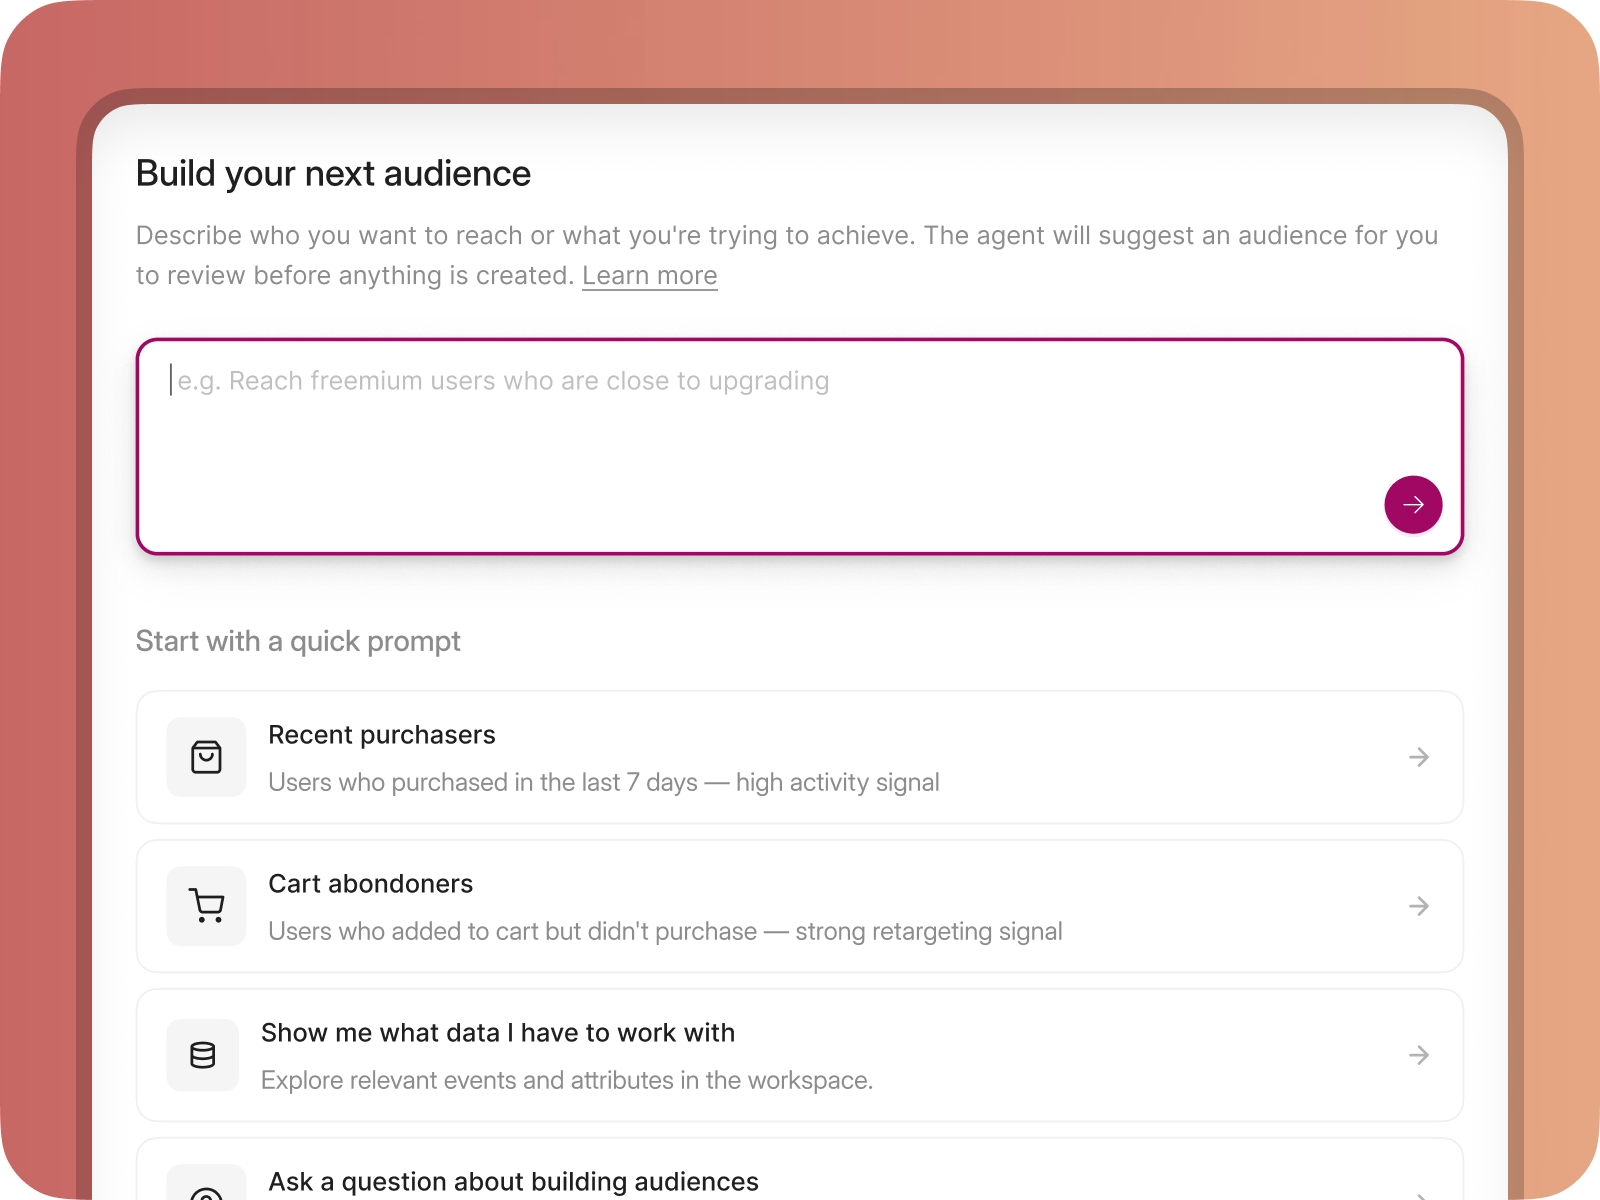Choose Ask a question about building audiences
This screenshot has height=1200, width=1600.
pyautogui.click(x=514, y=1182)
